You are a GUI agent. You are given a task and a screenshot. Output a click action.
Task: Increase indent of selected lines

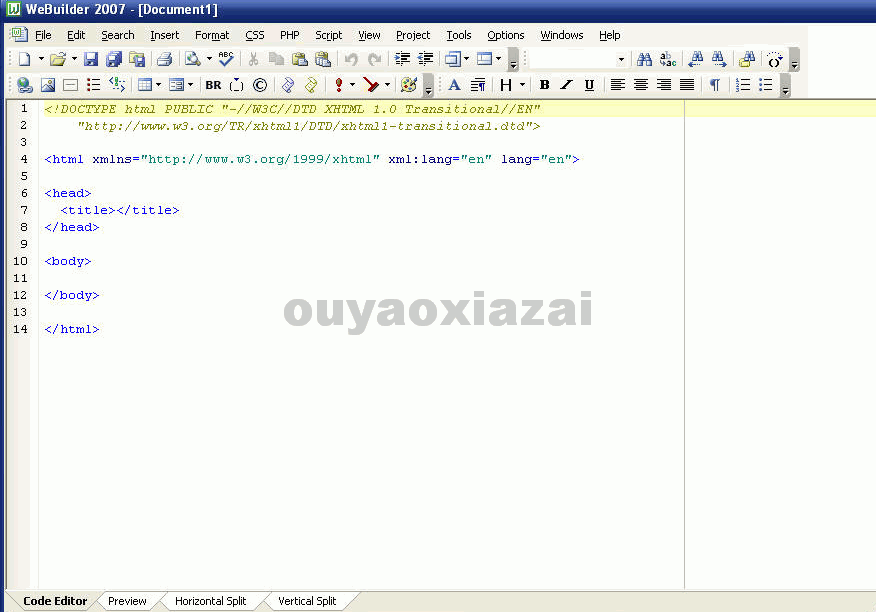pyautogui.click(x=402, y=59)
